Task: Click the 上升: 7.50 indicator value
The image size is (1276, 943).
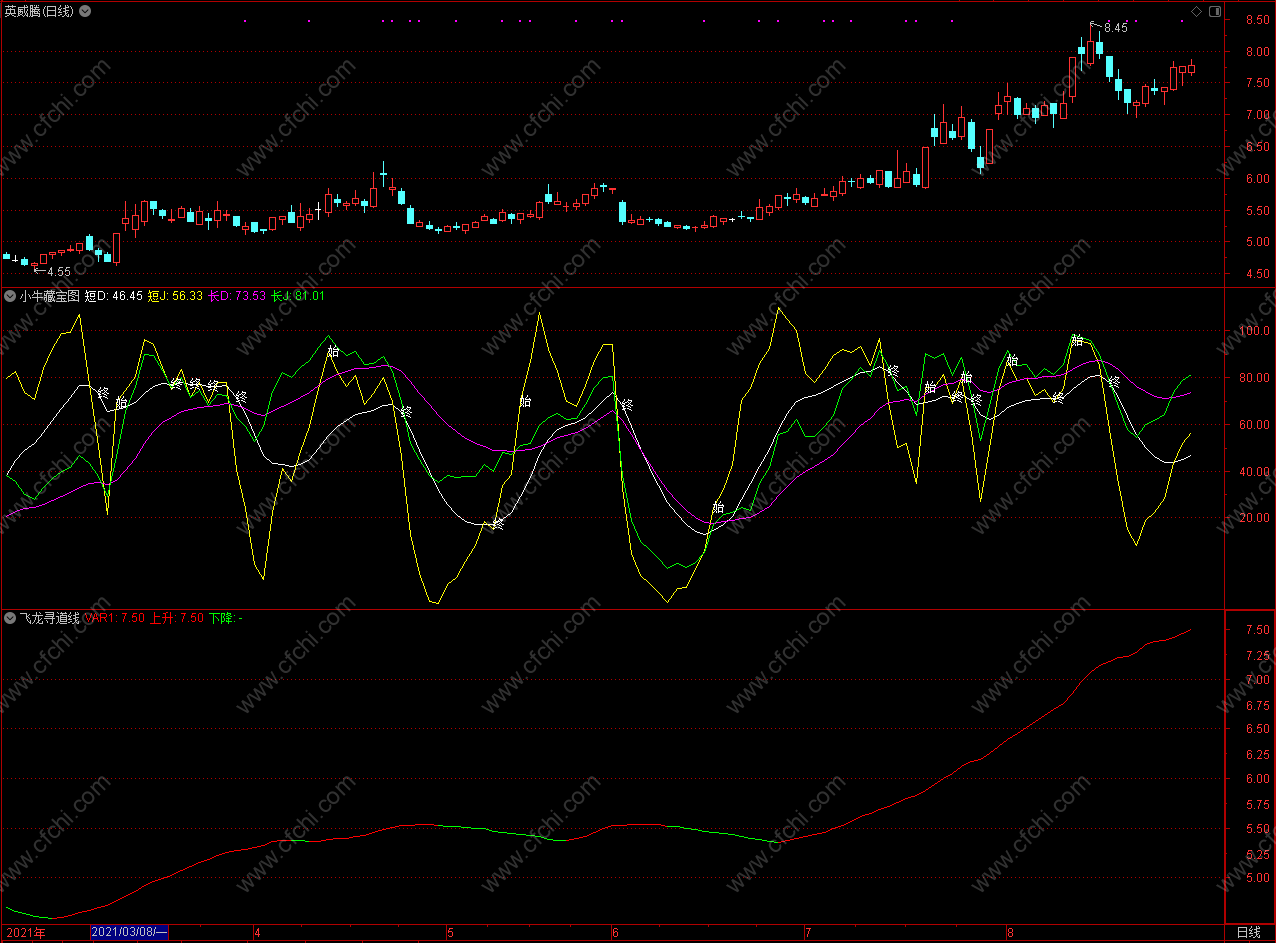Action: 177,618
